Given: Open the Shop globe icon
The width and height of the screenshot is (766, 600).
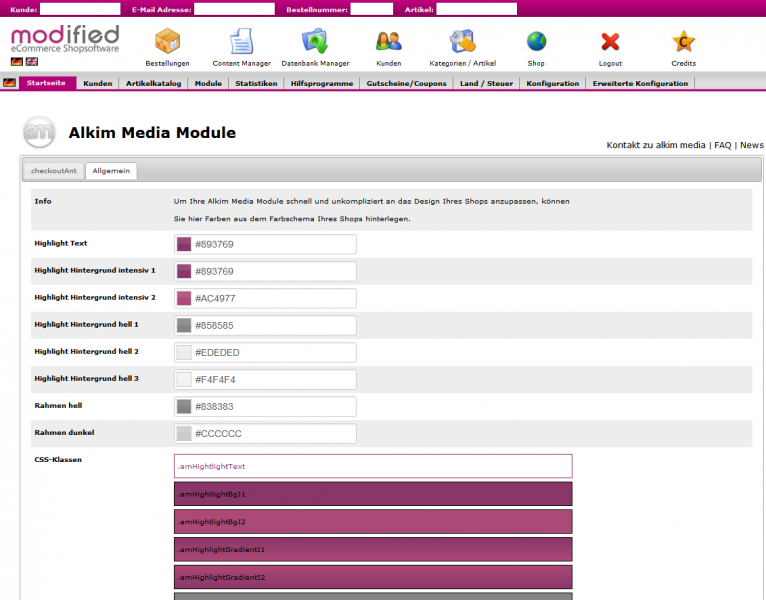Looking at the screenshot, I should point(536,42).
